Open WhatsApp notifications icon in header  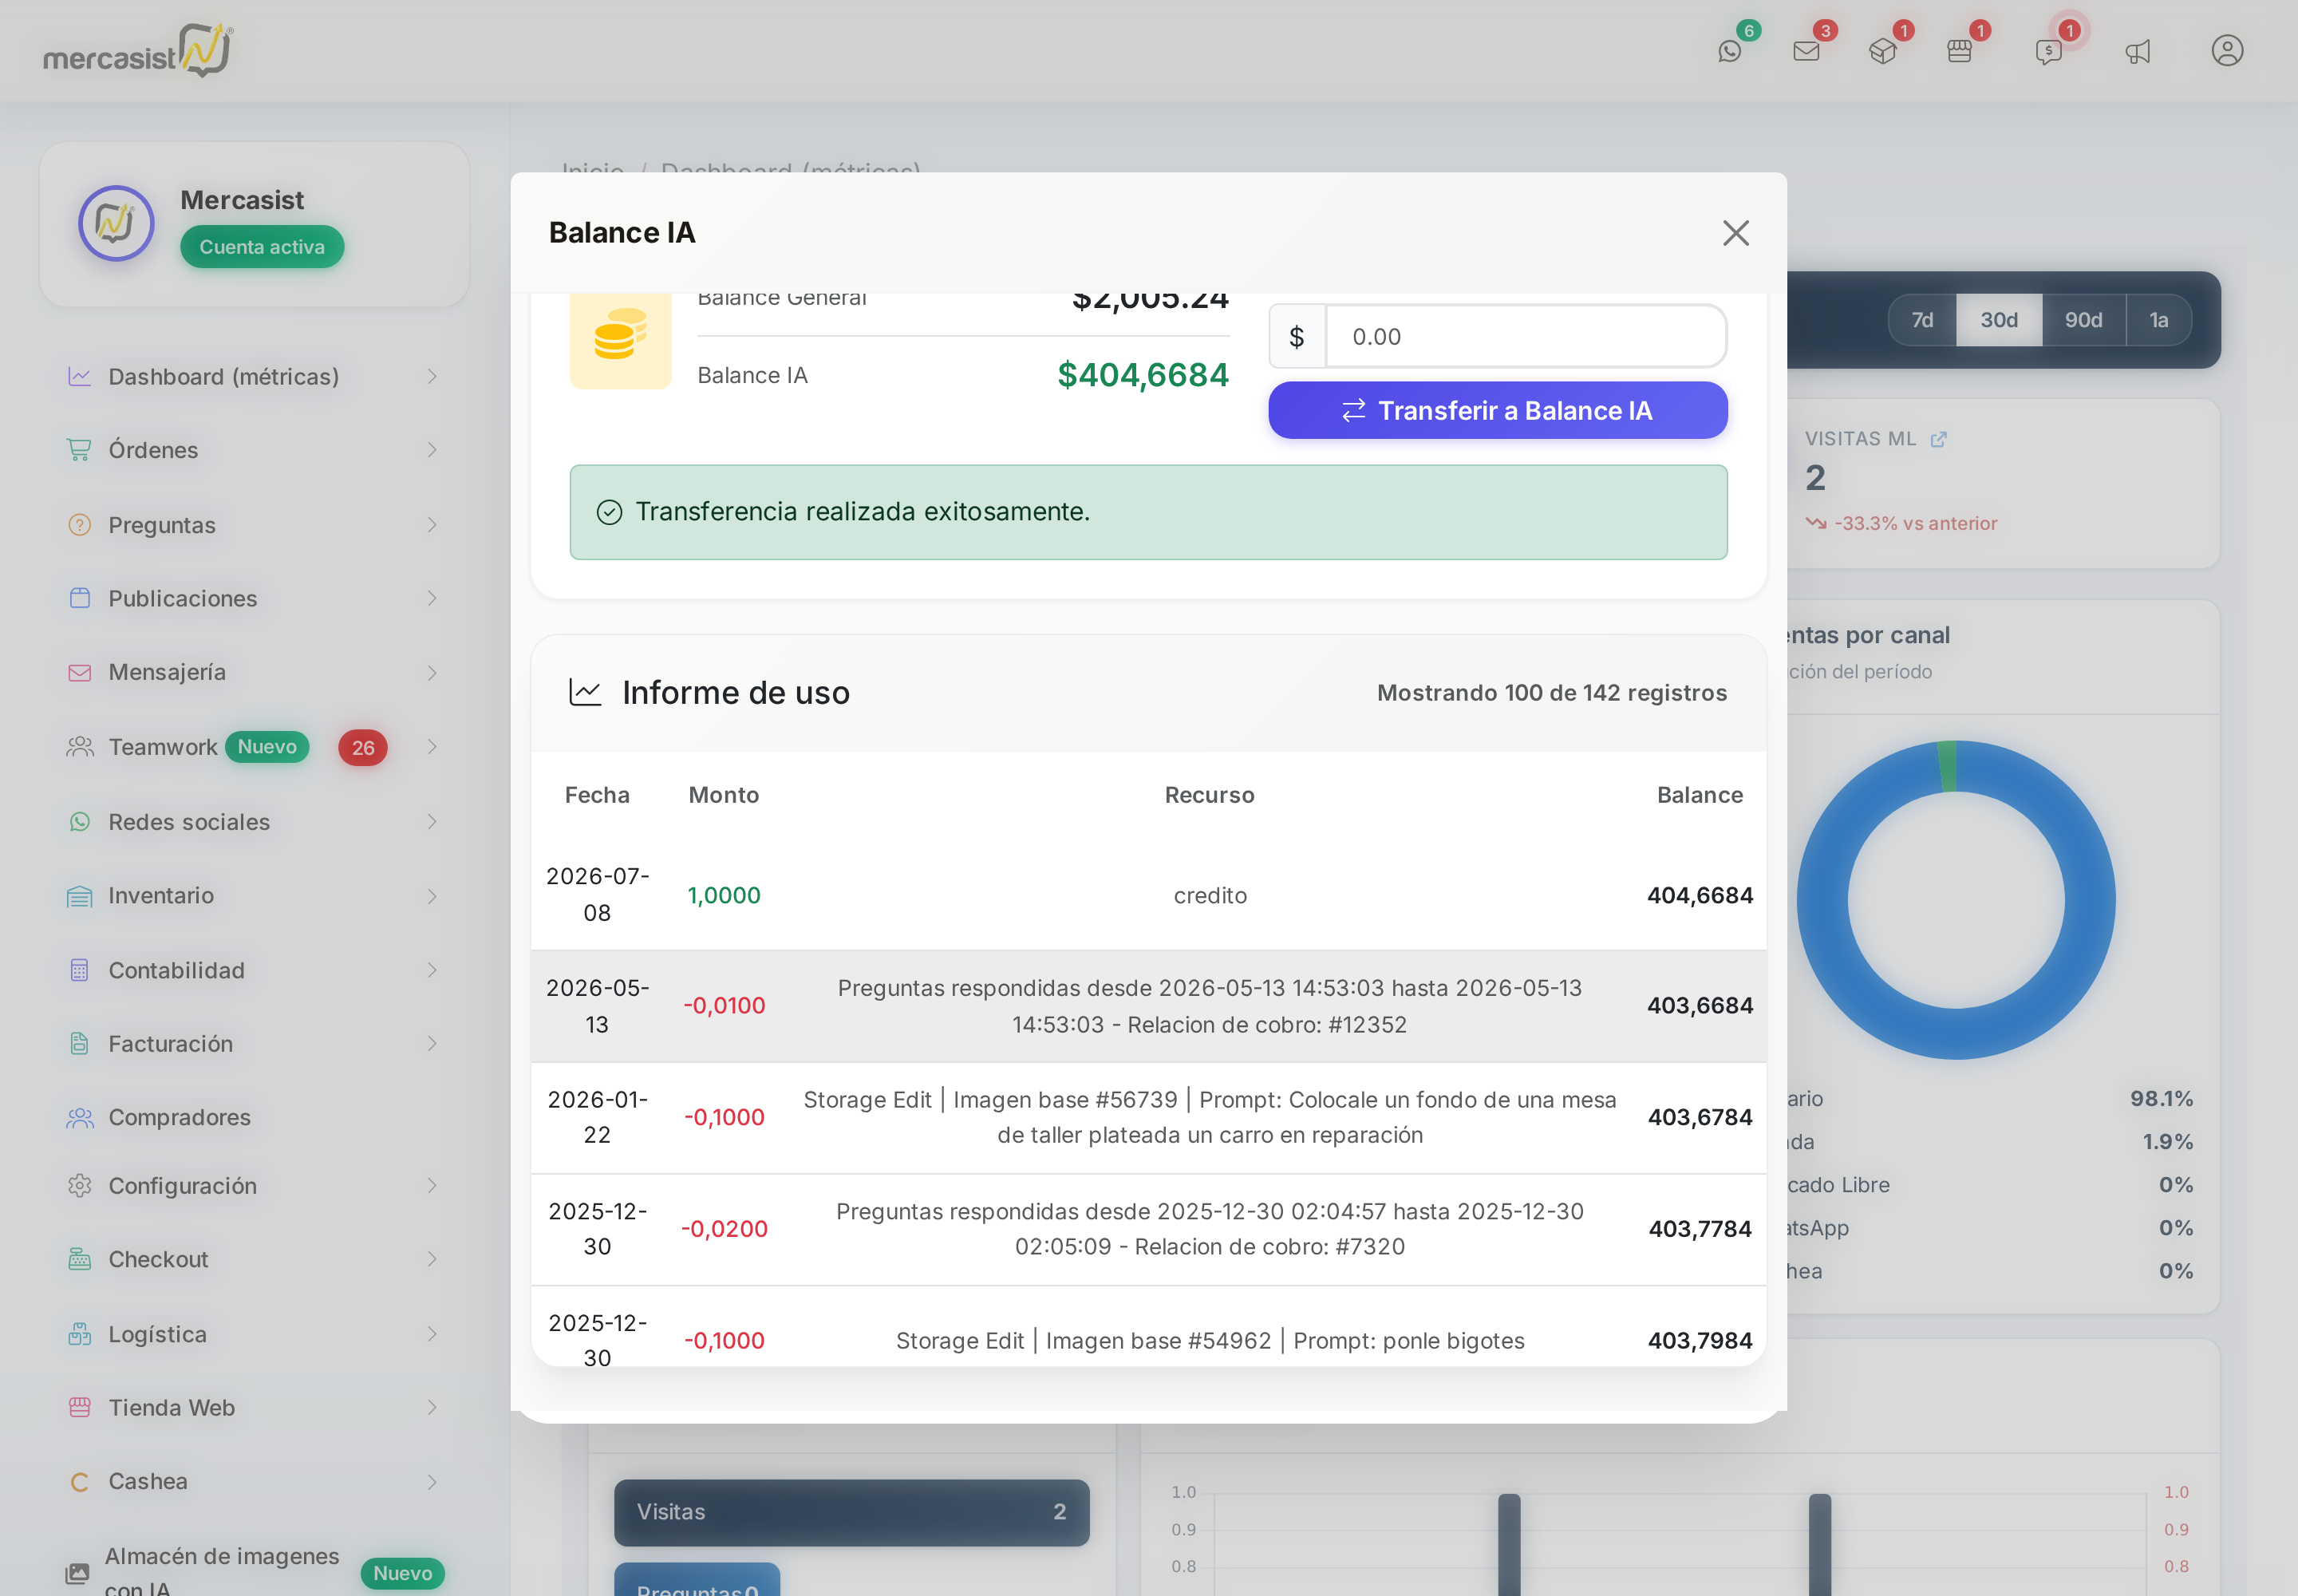[1730, 51]
